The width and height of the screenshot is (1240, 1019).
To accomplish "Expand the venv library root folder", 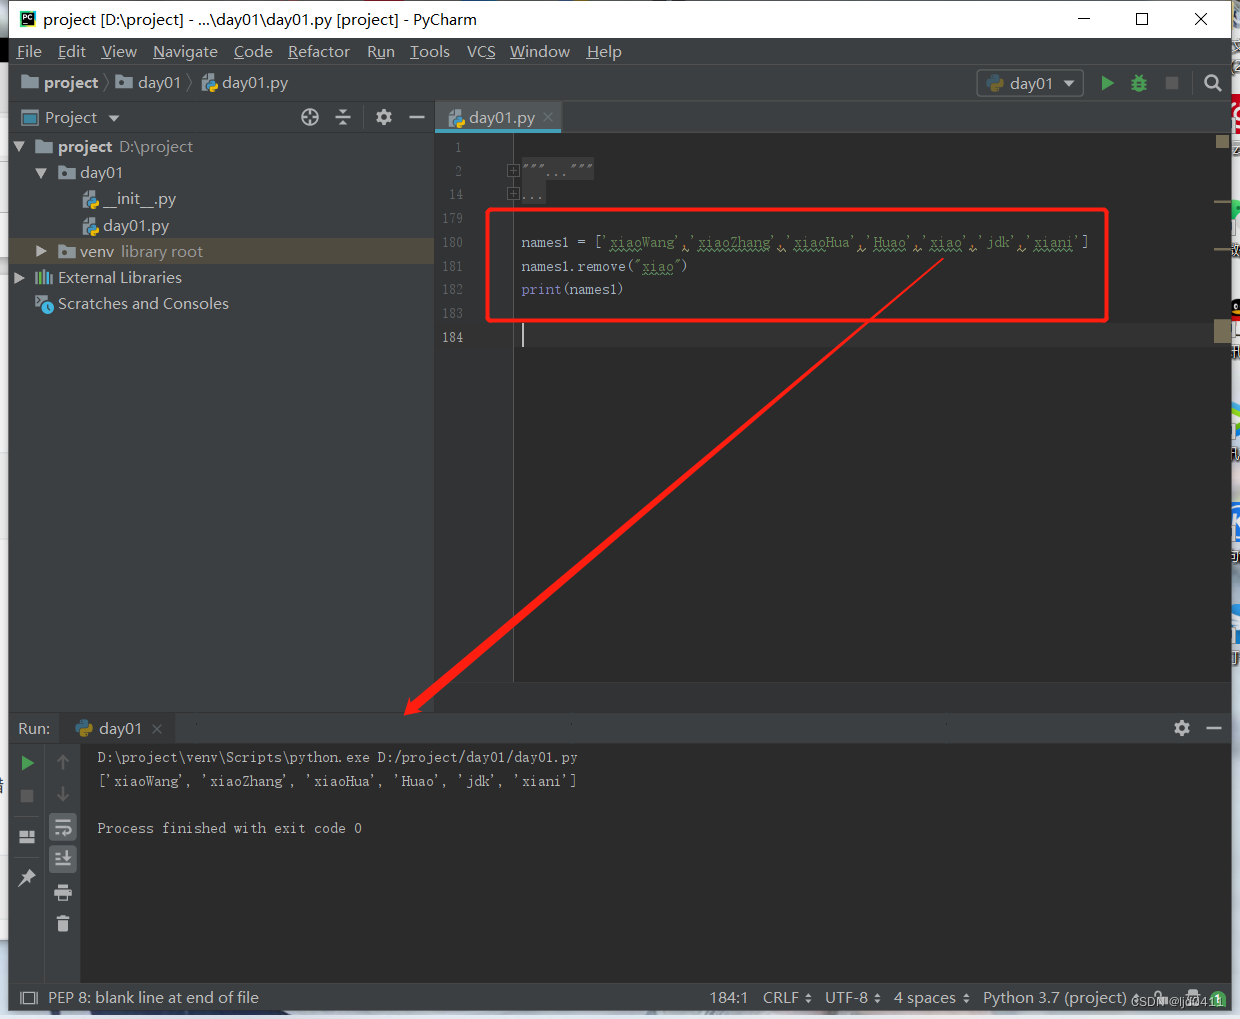I will pos(41,251).
